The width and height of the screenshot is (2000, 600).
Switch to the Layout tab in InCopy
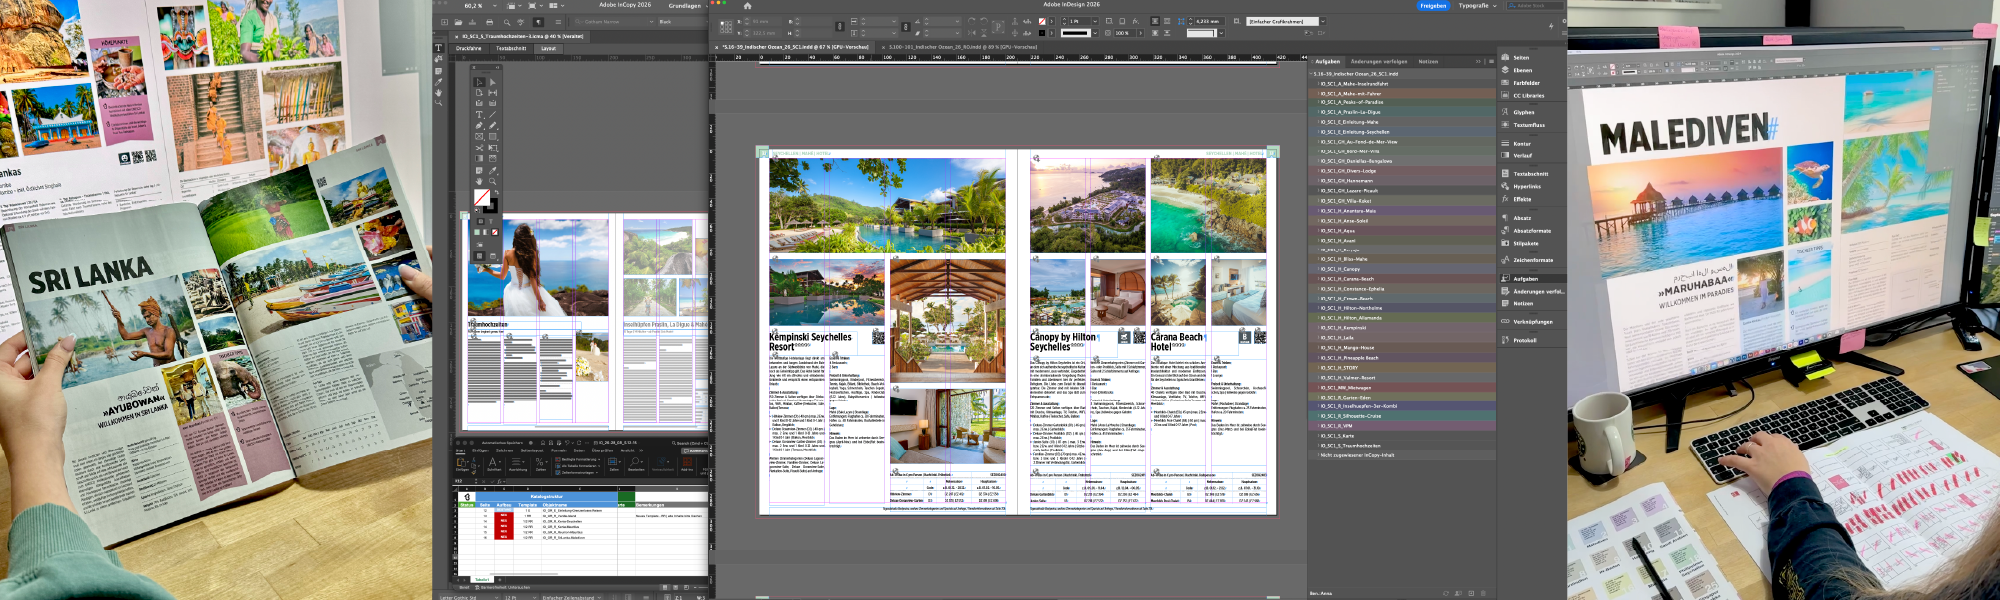coord(548,48)
